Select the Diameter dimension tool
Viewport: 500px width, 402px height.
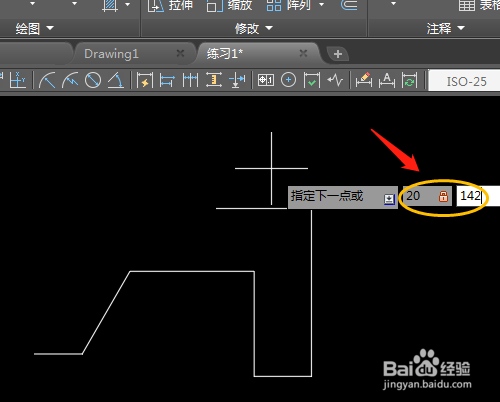93,80
